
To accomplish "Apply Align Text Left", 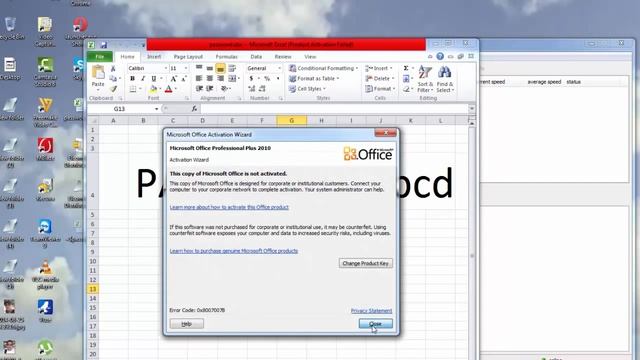I will tap(199, 78).
